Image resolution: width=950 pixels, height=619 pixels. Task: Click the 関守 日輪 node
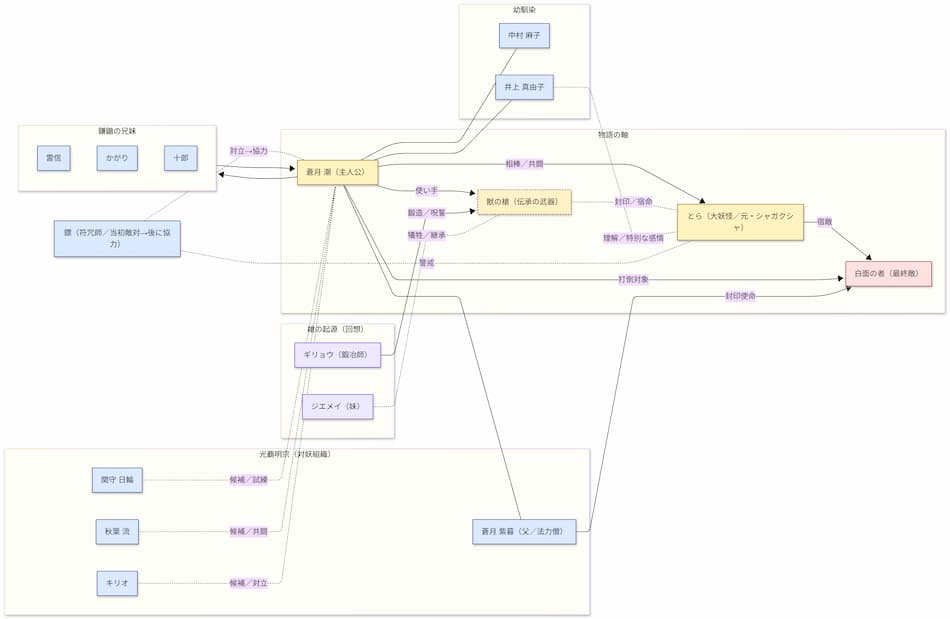(116, 480)
